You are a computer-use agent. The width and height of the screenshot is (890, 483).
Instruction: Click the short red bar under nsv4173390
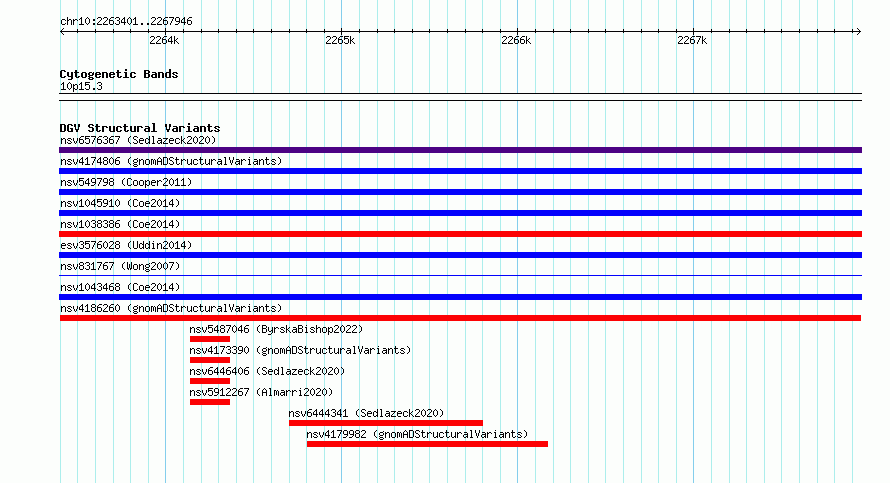[x=210, y=360]
